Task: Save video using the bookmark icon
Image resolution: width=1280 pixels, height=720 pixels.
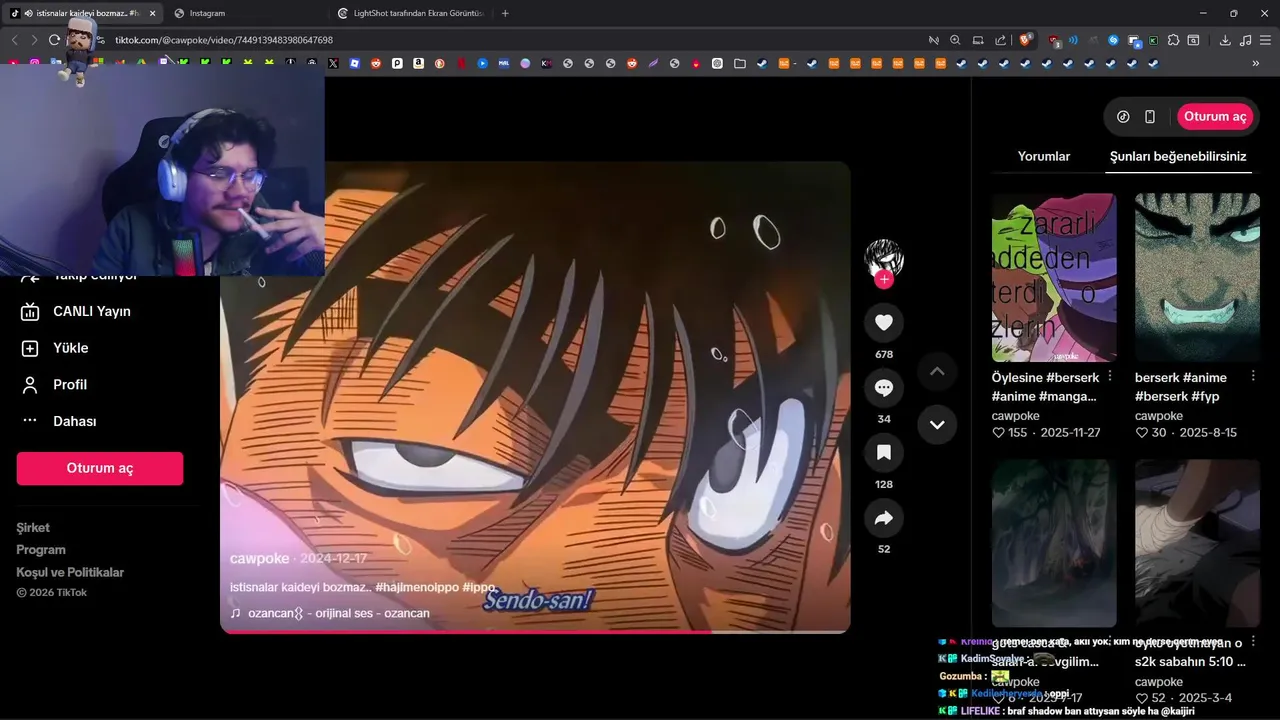Action: coord(884,453)
